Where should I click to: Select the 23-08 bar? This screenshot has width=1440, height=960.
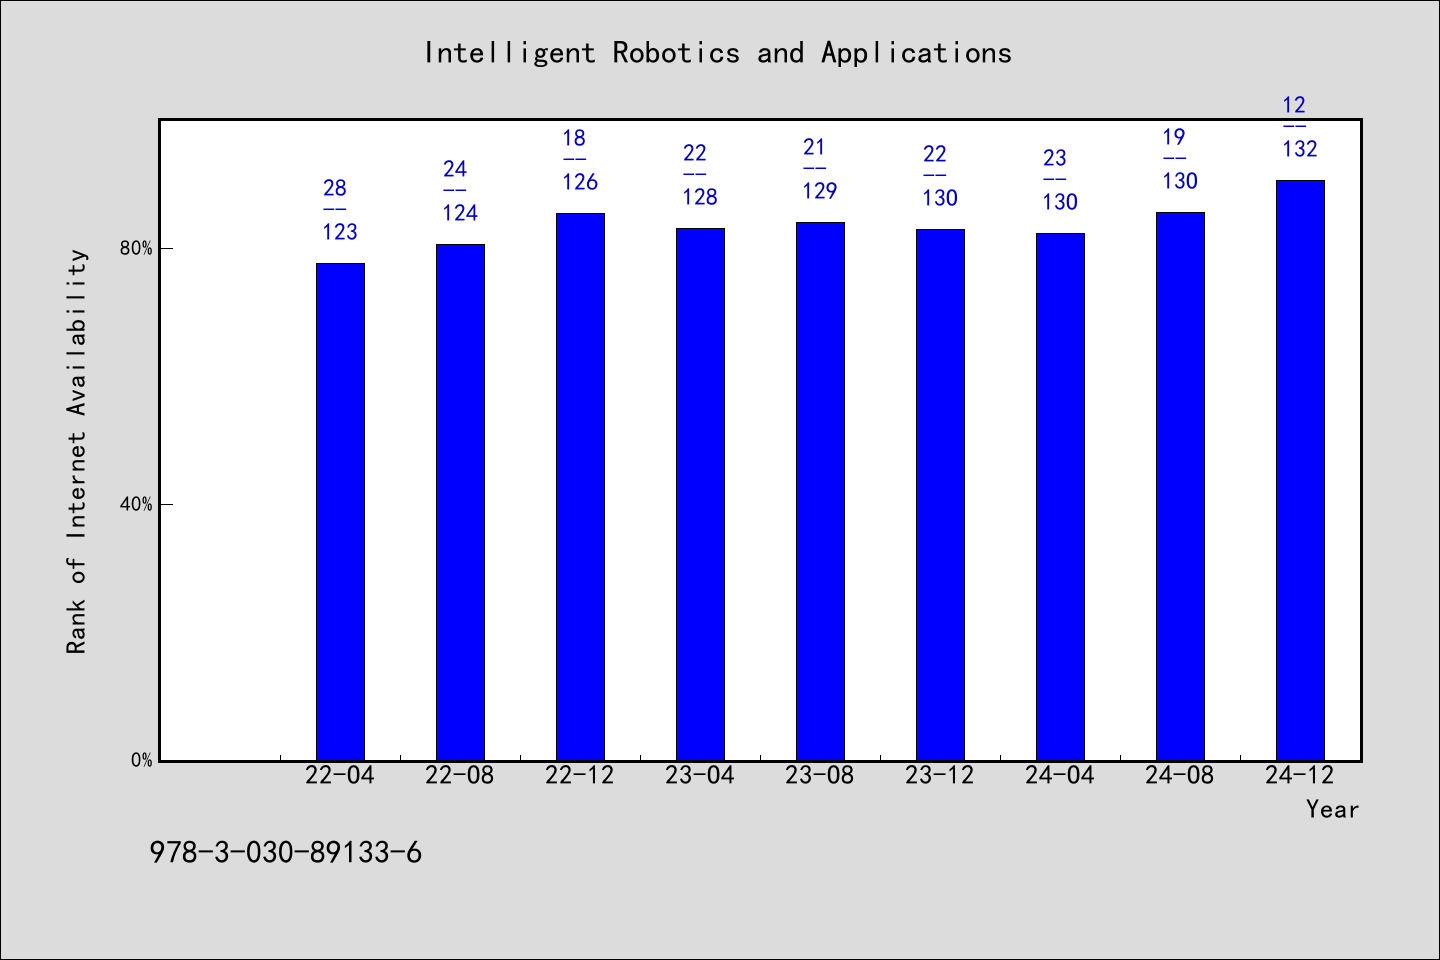pos(820,491)
